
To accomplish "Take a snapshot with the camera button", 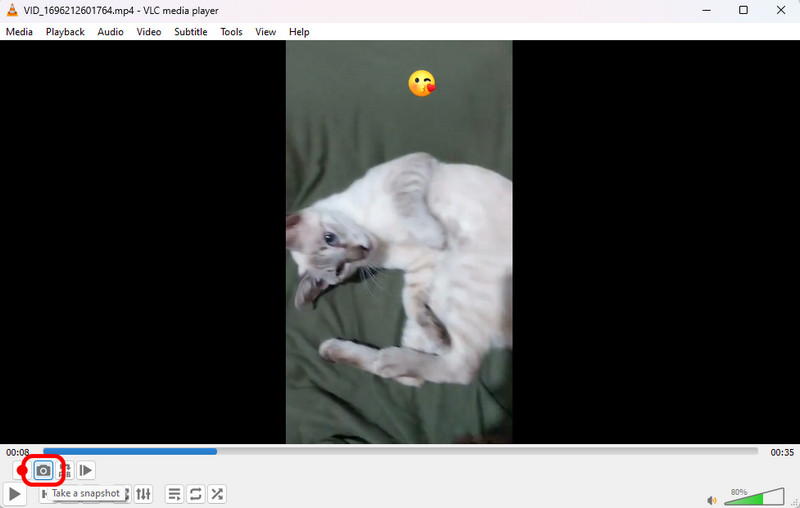I will [x=43, y=470].
